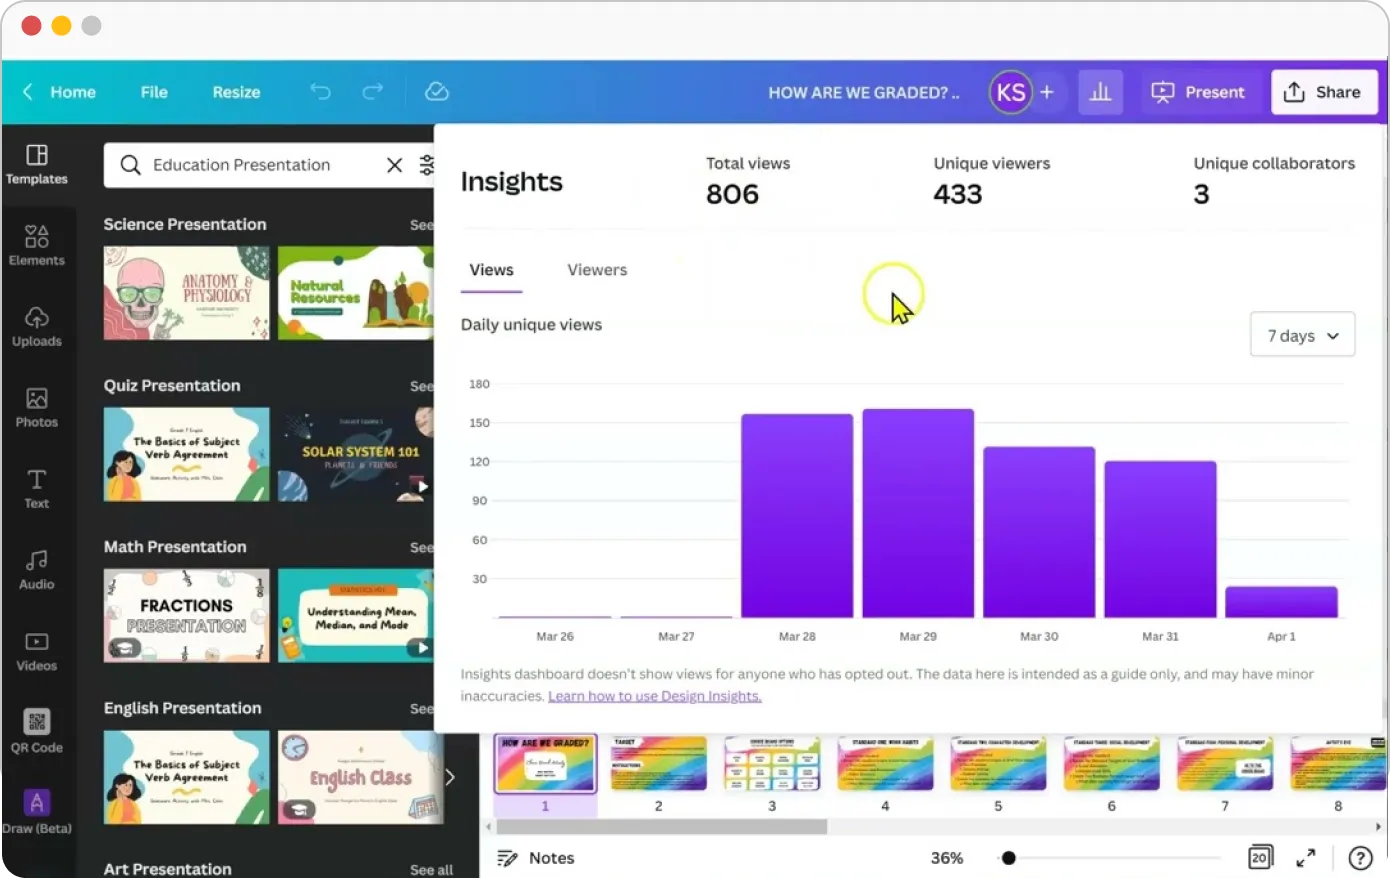The image size is (1390, 878).
Task: Toggle Notes panel at the bottom
Action: 535,857
